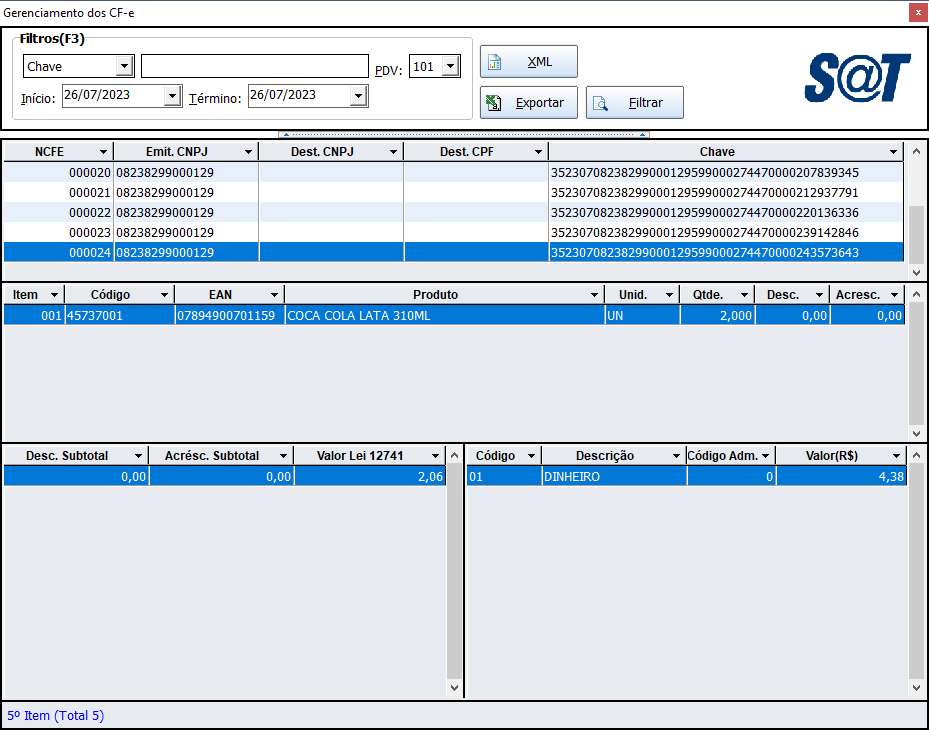Image resolution: width=929 pixels, height=730 pixels.
Task: Open the PDV number dropdown
Action: (450, 67)
